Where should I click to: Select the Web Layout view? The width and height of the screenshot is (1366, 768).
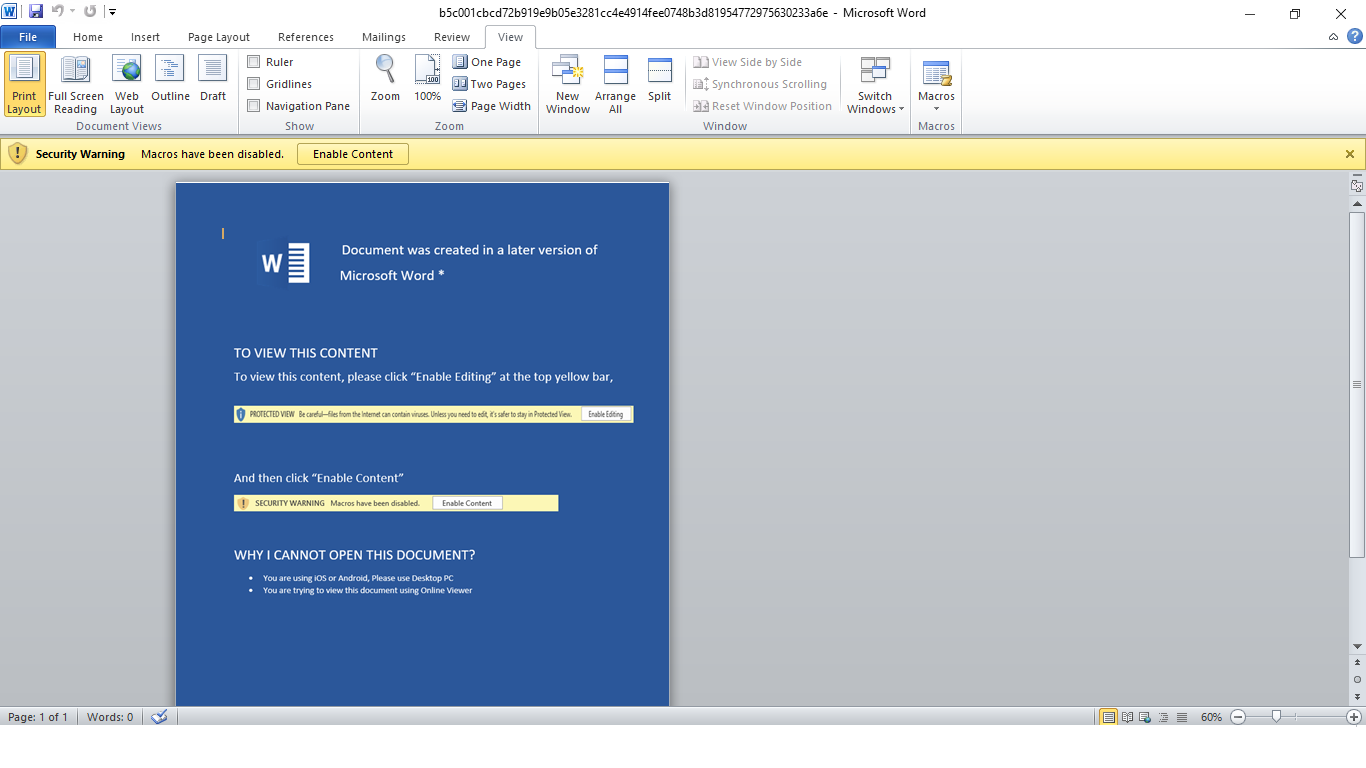coord(126,84)
